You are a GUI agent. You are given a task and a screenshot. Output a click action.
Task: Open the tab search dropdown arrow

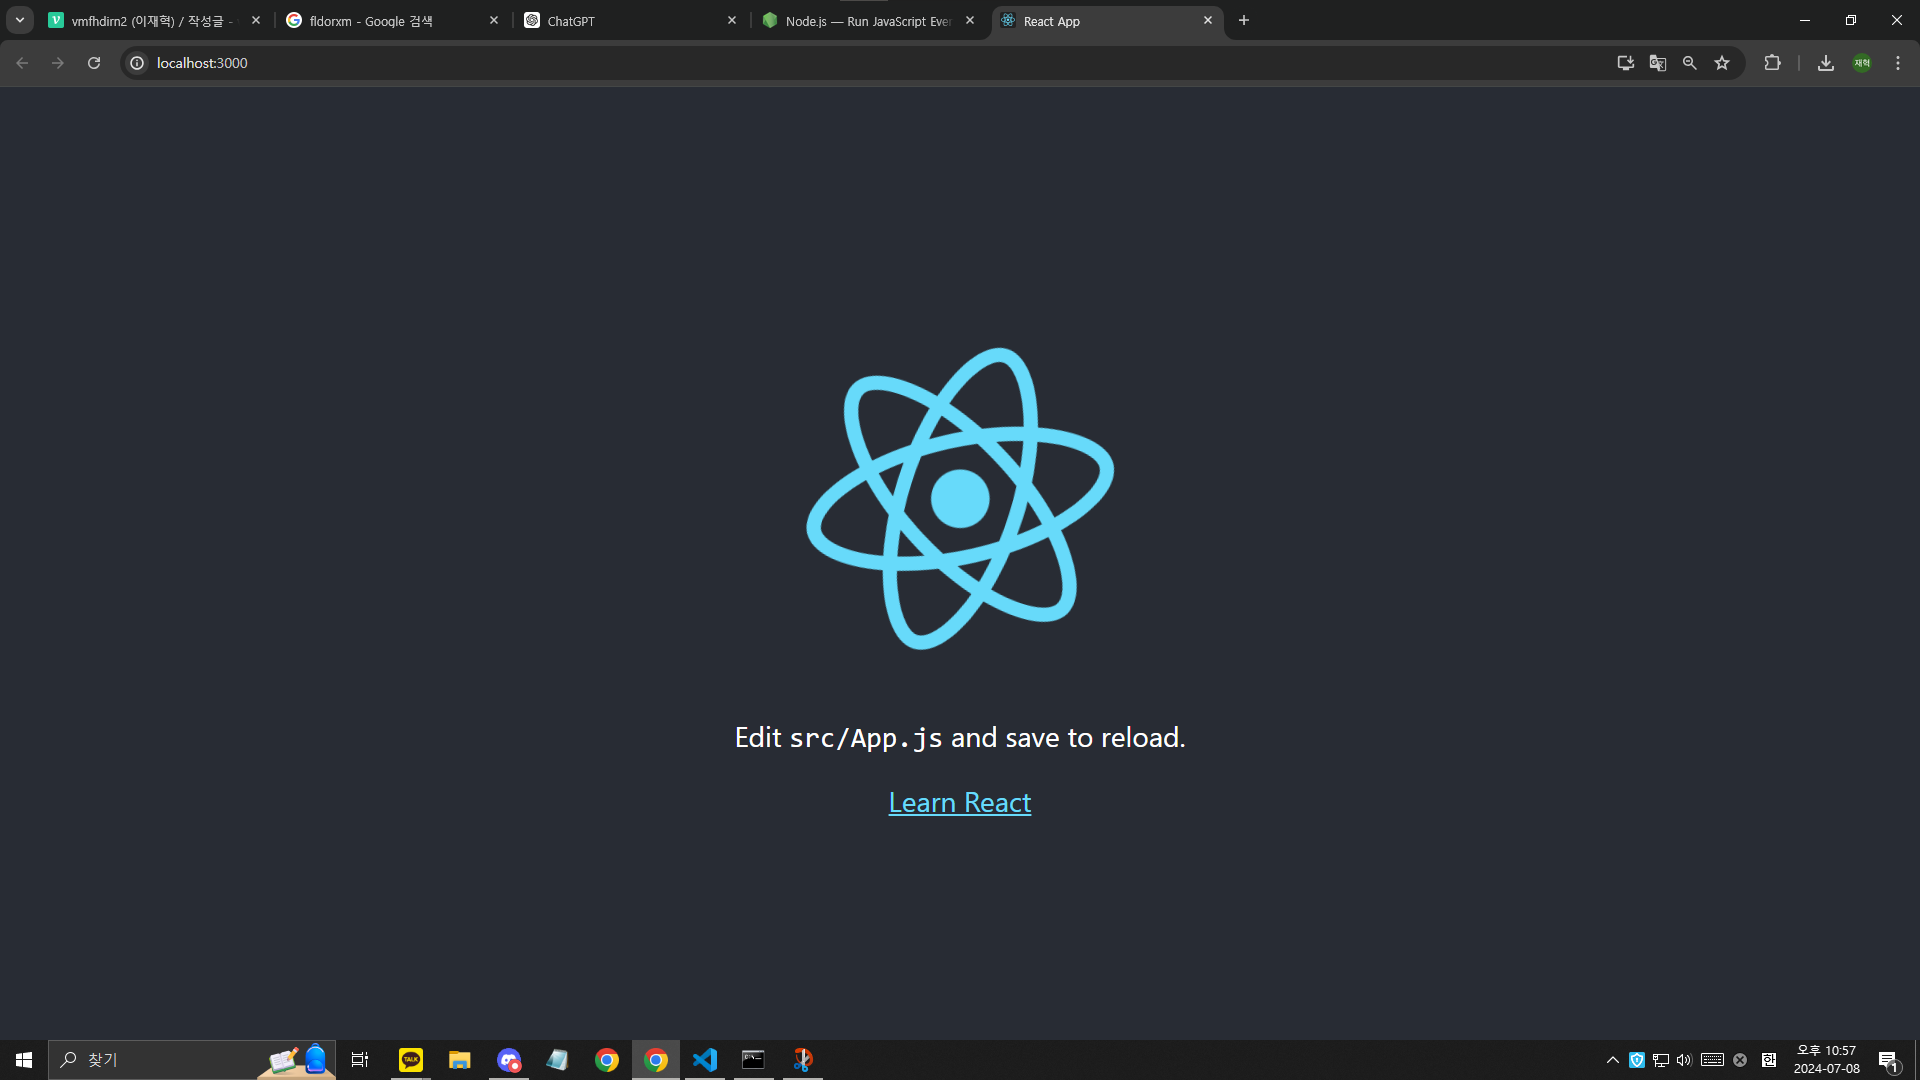click(x=19, y=20)
